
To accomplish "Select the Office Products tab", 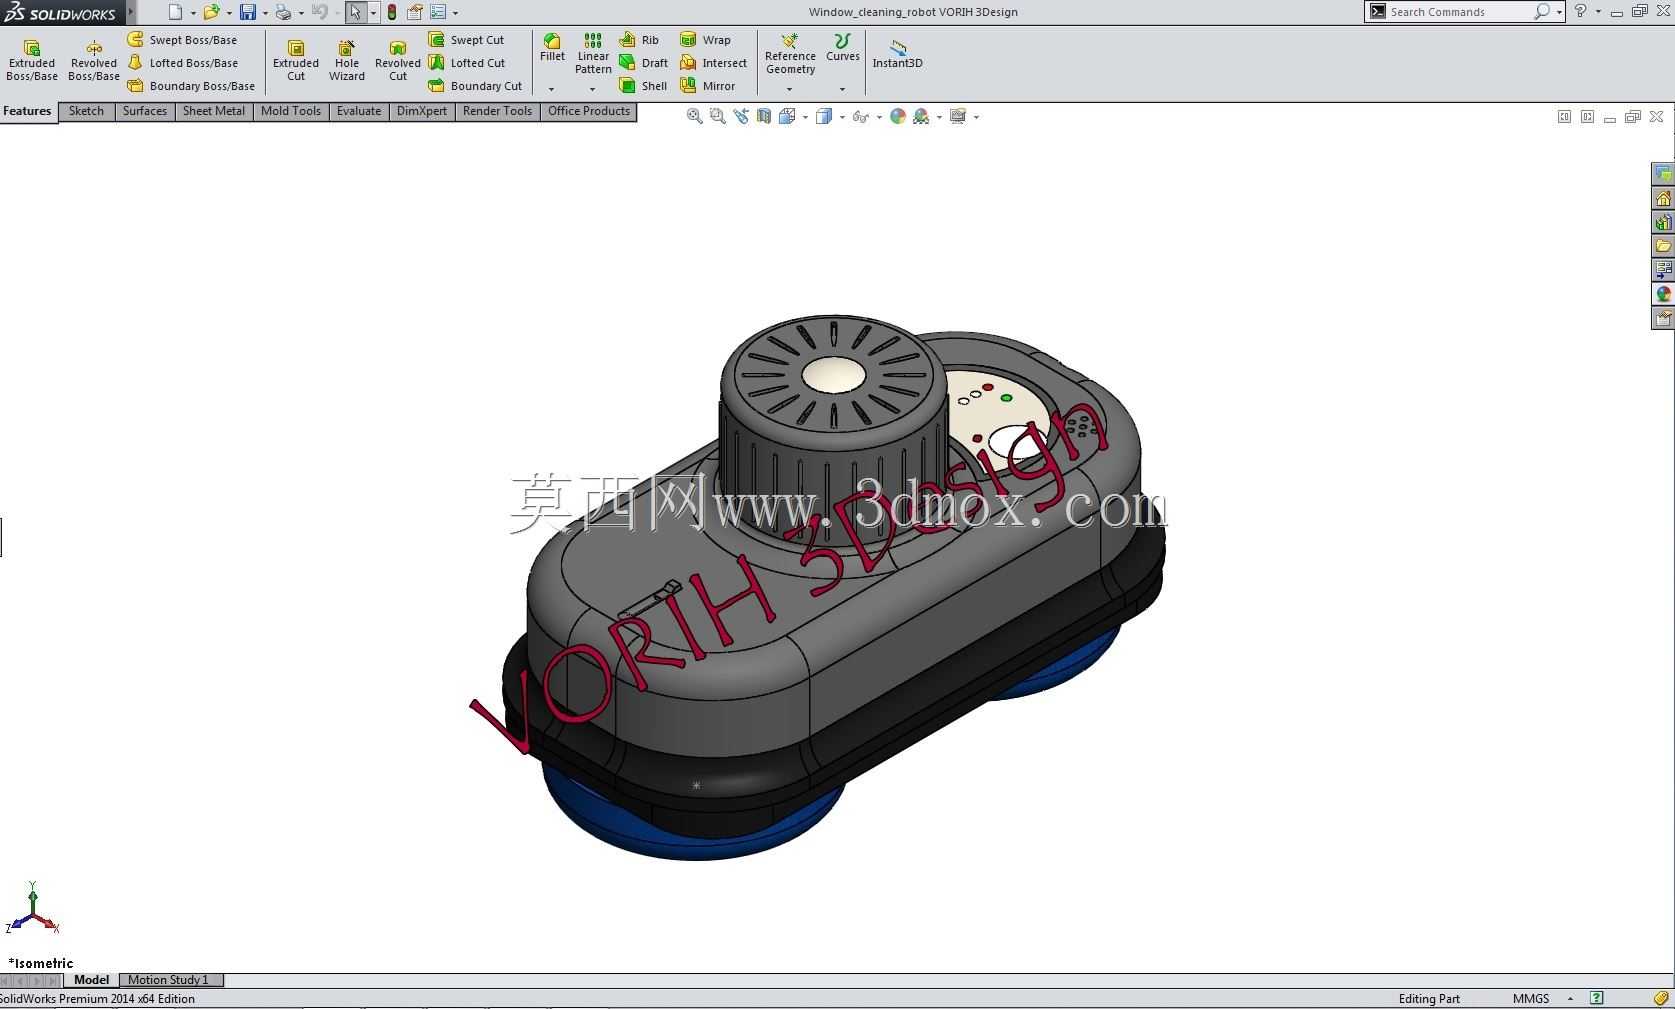I will coord(589,111).
